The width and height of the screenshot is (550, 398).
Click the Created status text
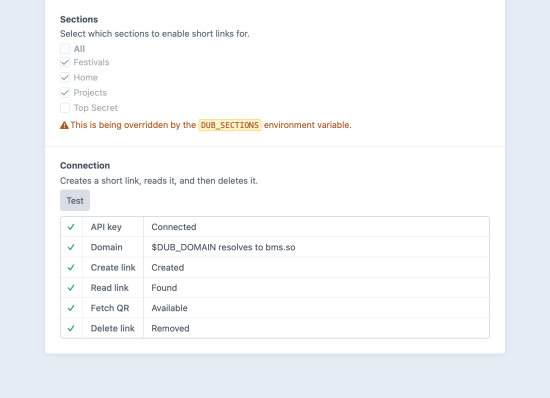click(x=168, y=268)
